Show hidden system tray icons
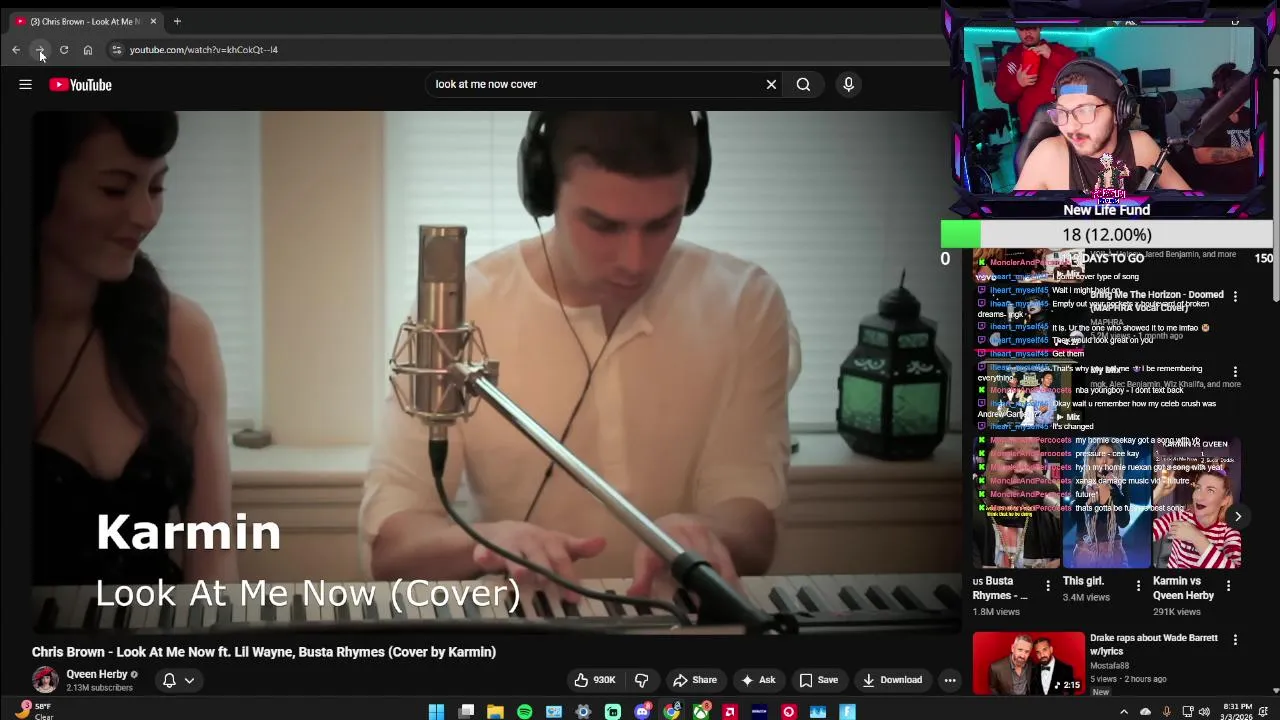Screen dimensions: 1280x720 1124,712
